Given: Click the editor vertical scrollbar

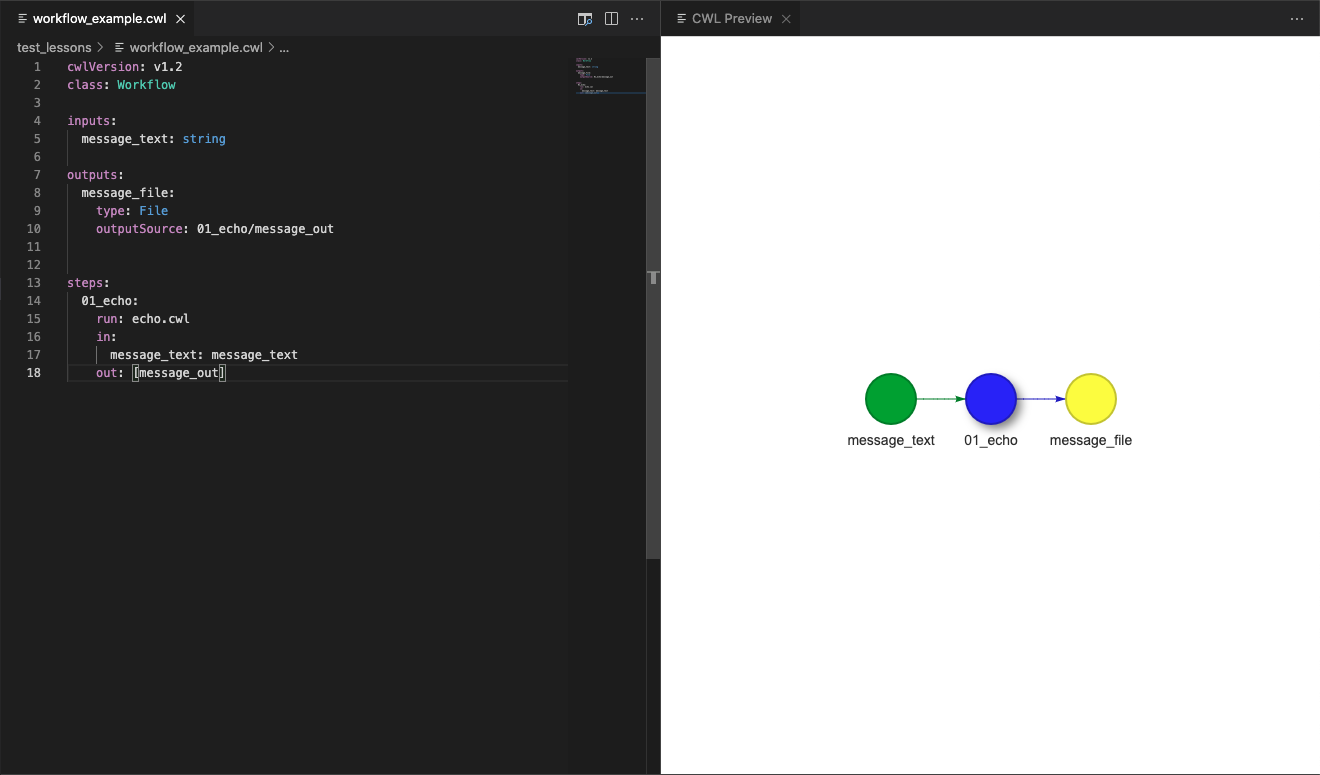Looking at the screenshot, I should coord(653,307).
